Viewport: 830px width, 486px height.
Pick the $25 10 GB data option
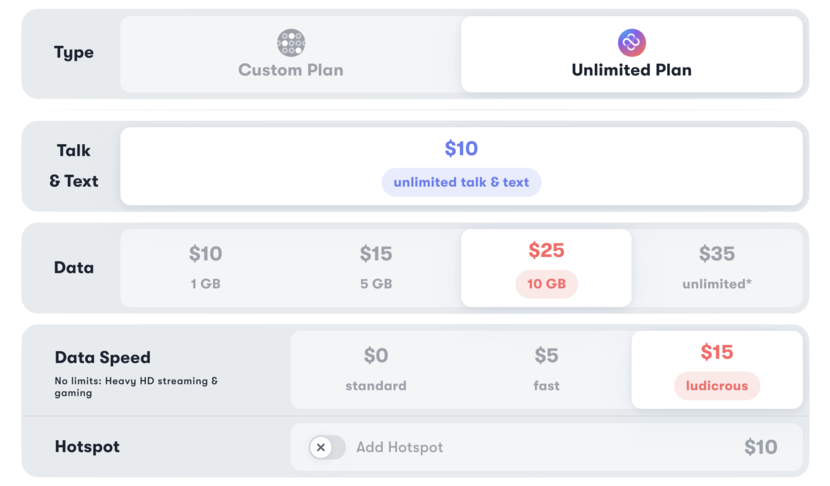(546, 267)
